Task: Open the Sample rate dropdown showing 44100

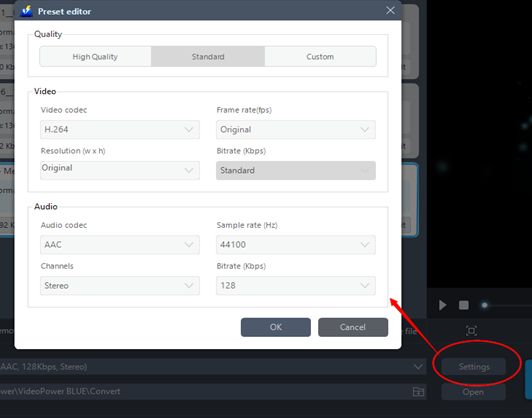Action: click(x=296, y=245)
